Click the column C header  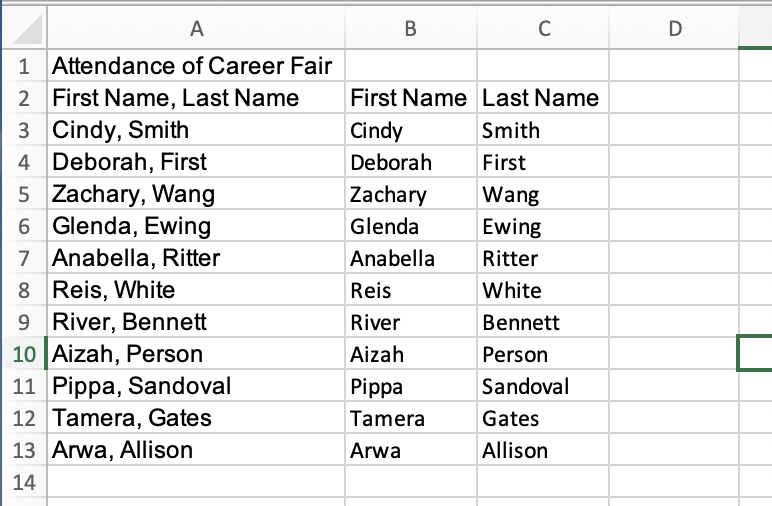pos(543,30)
